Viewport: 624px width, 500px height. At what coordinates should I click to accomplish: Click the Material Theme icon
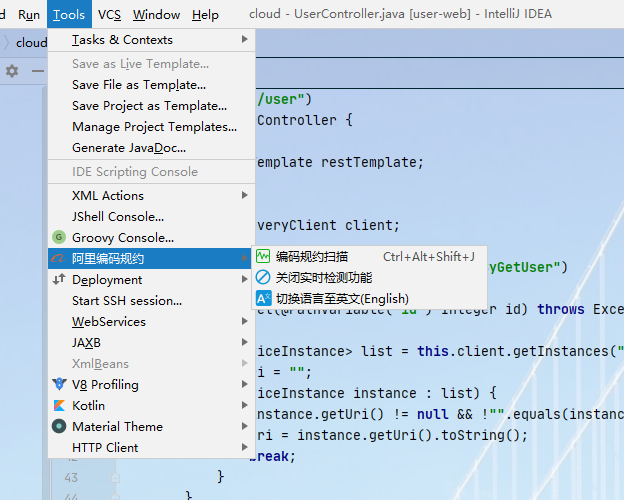[x=59, y=427]
